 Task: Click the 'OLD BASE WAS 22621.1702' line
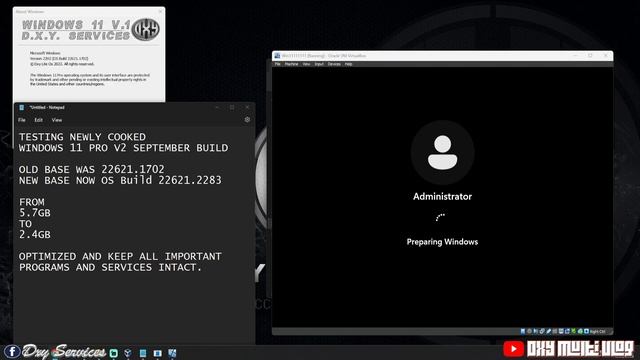[91, 169]
